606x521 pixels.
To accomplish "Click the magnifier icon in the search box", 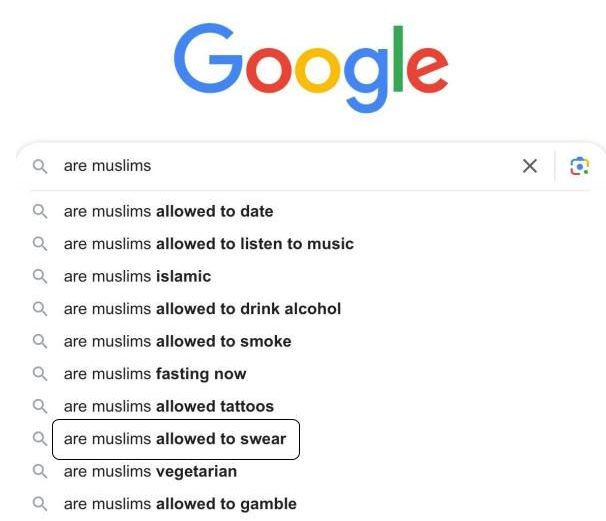I will (40, 166).
